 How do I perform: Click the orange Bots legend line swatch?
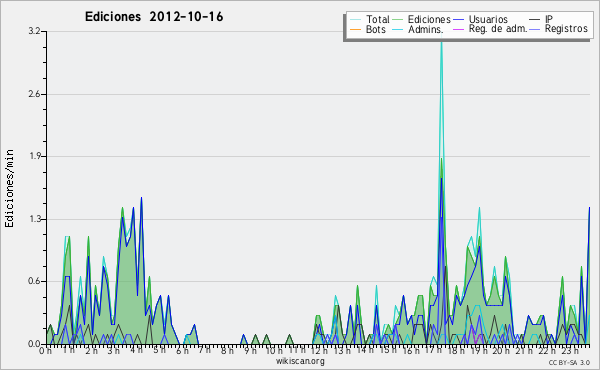[x=355, y=29]
